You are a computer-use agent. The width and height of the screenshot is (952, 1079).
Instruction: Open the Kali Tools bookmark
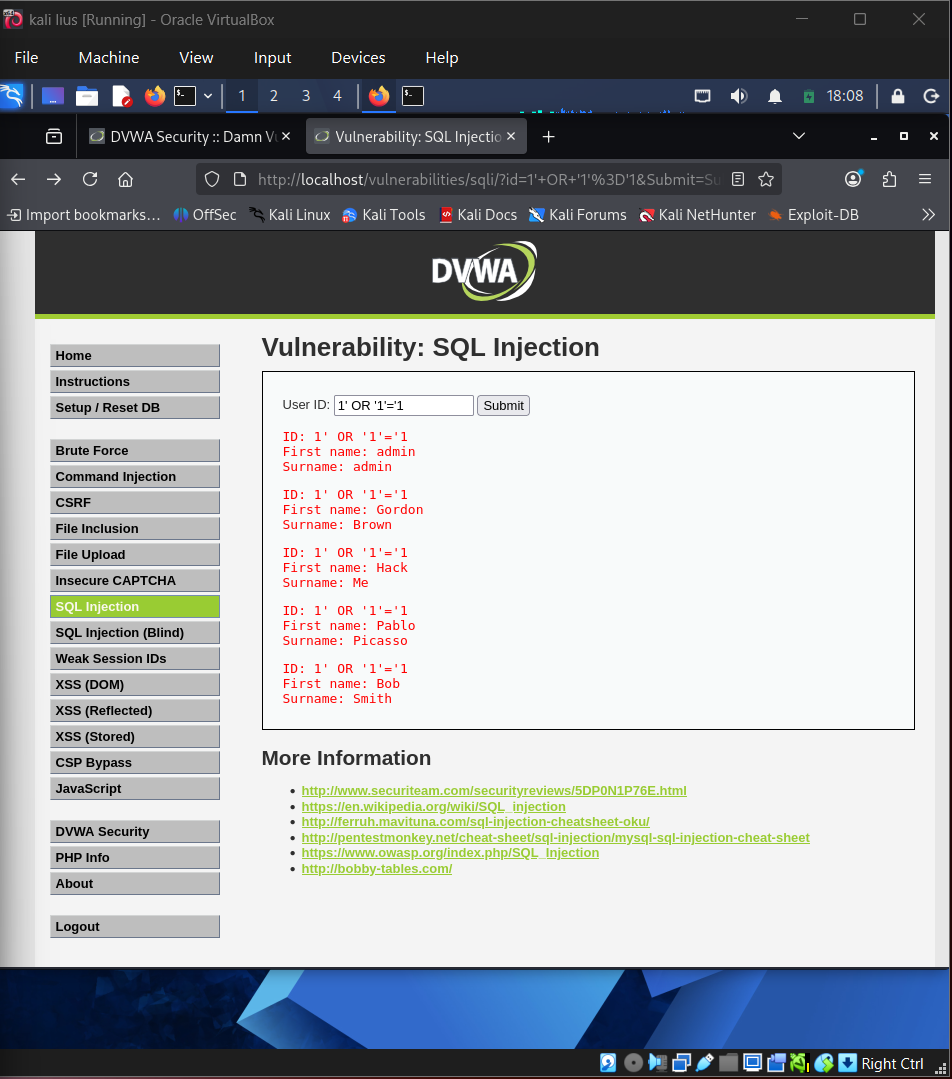click(x=384, y=215)
